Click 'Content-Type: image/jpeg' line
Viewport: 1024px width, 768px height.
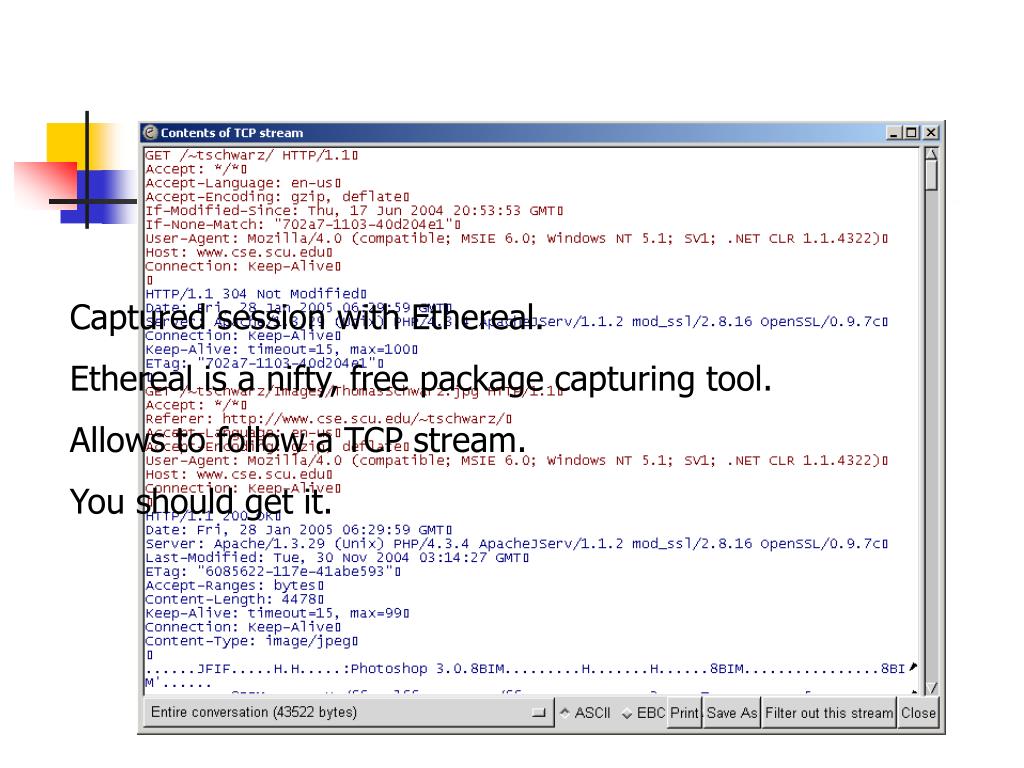point(251,641)
